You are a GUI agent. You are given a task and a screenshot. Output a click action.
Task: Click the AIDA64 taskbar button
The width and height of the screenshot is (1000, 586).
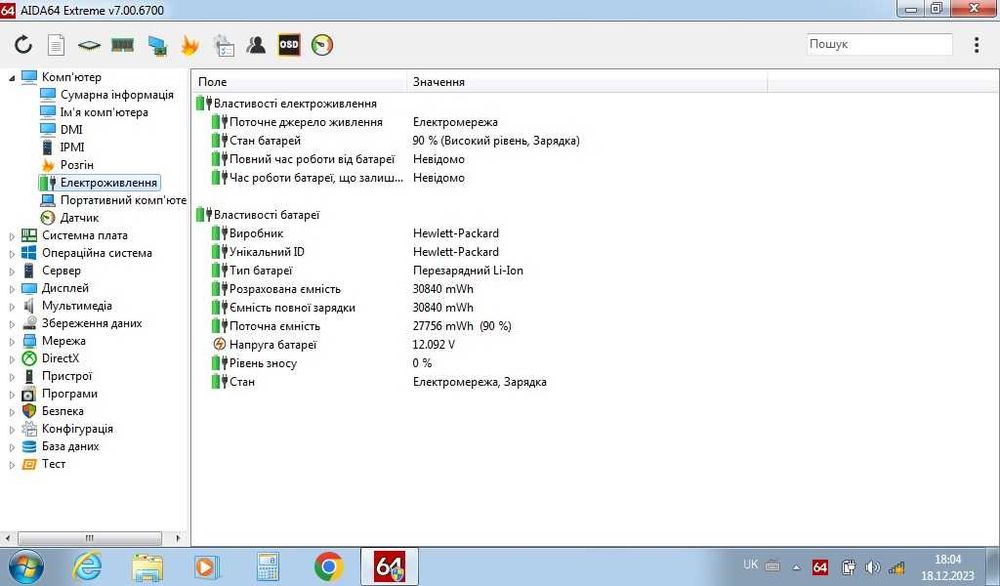pyautogui.click(x=389, y=566)
